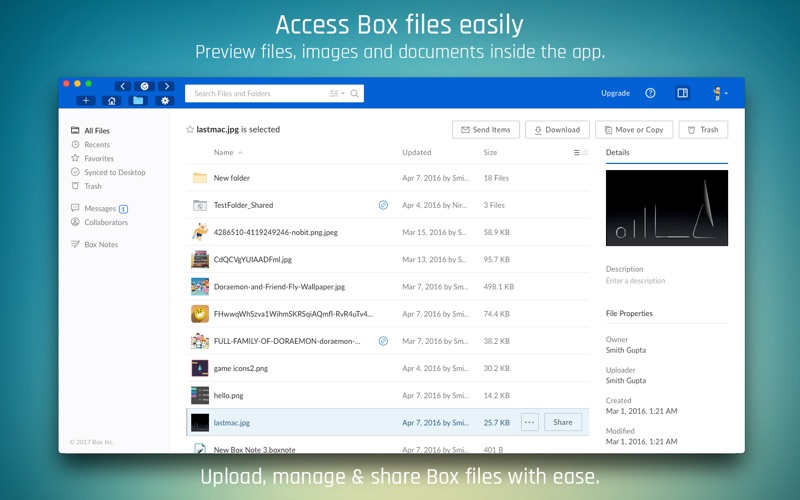
Task: Open Messages in the sidebar
Action: click(x=99, y=208)
